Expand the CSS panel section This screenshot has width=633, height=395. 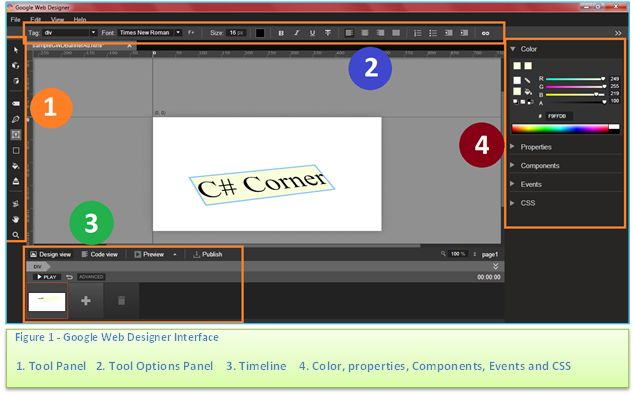pos(512,203)
